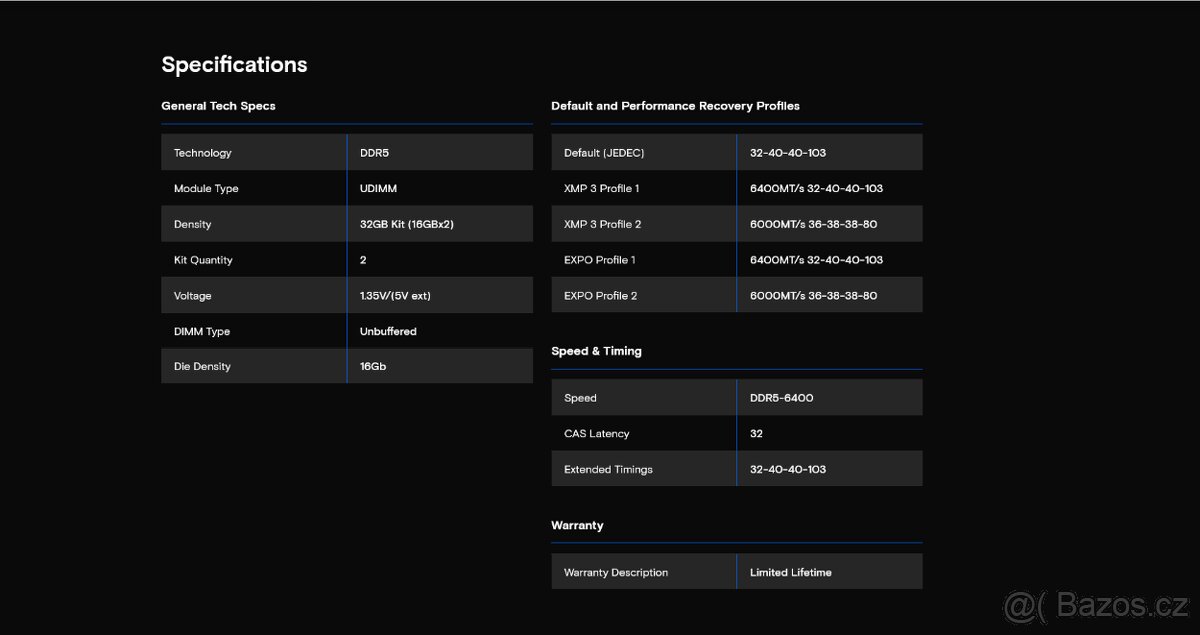1200x635 pixels.
Task: Click the Limited Lifetime warranty value
Action: coord(790,573)
